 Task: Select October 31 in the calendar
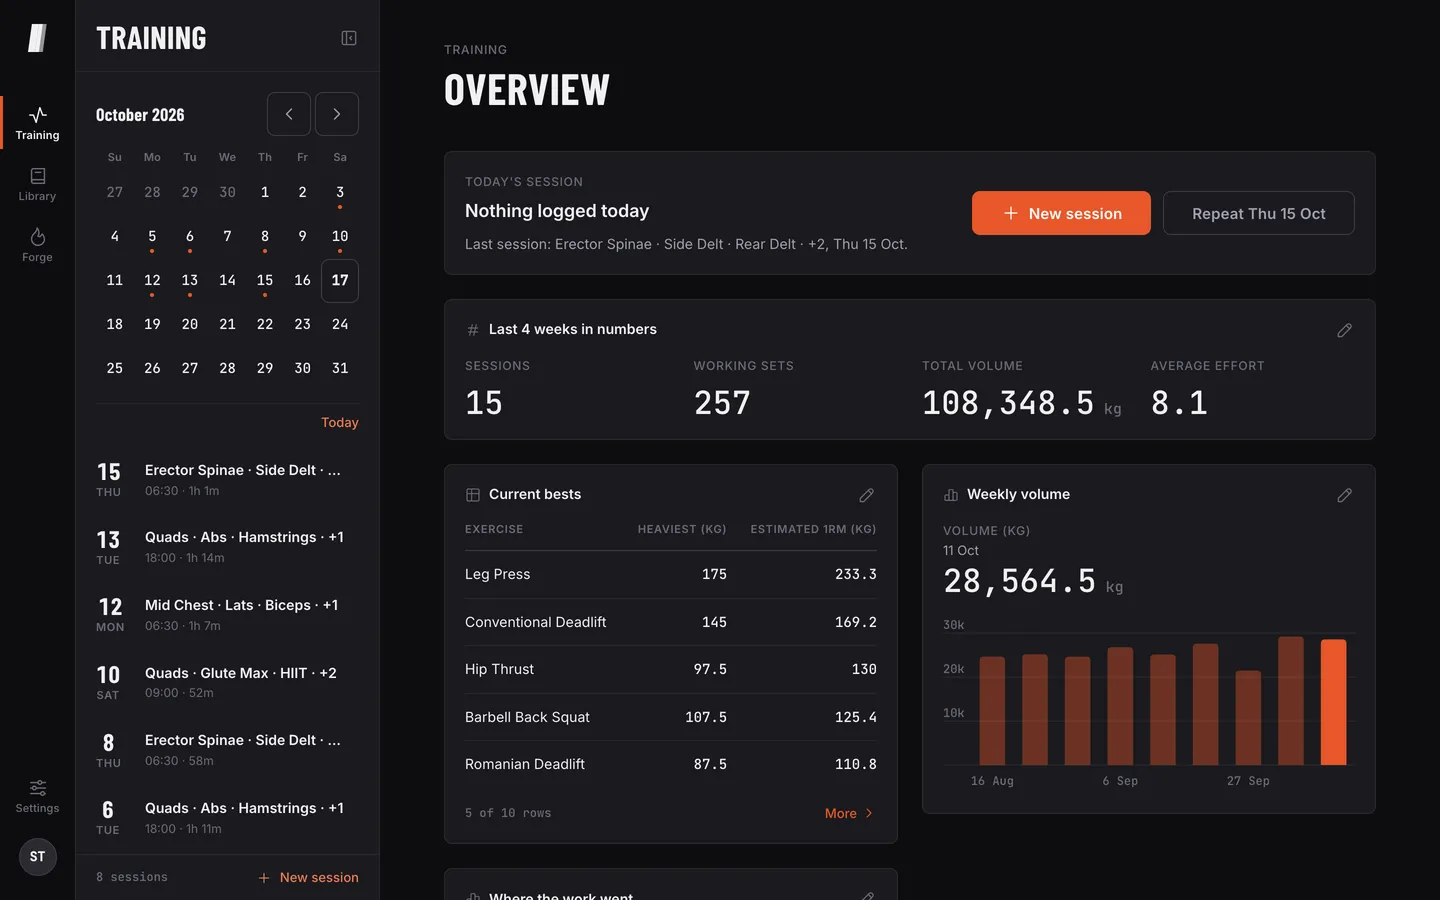[x=340, y=369]
